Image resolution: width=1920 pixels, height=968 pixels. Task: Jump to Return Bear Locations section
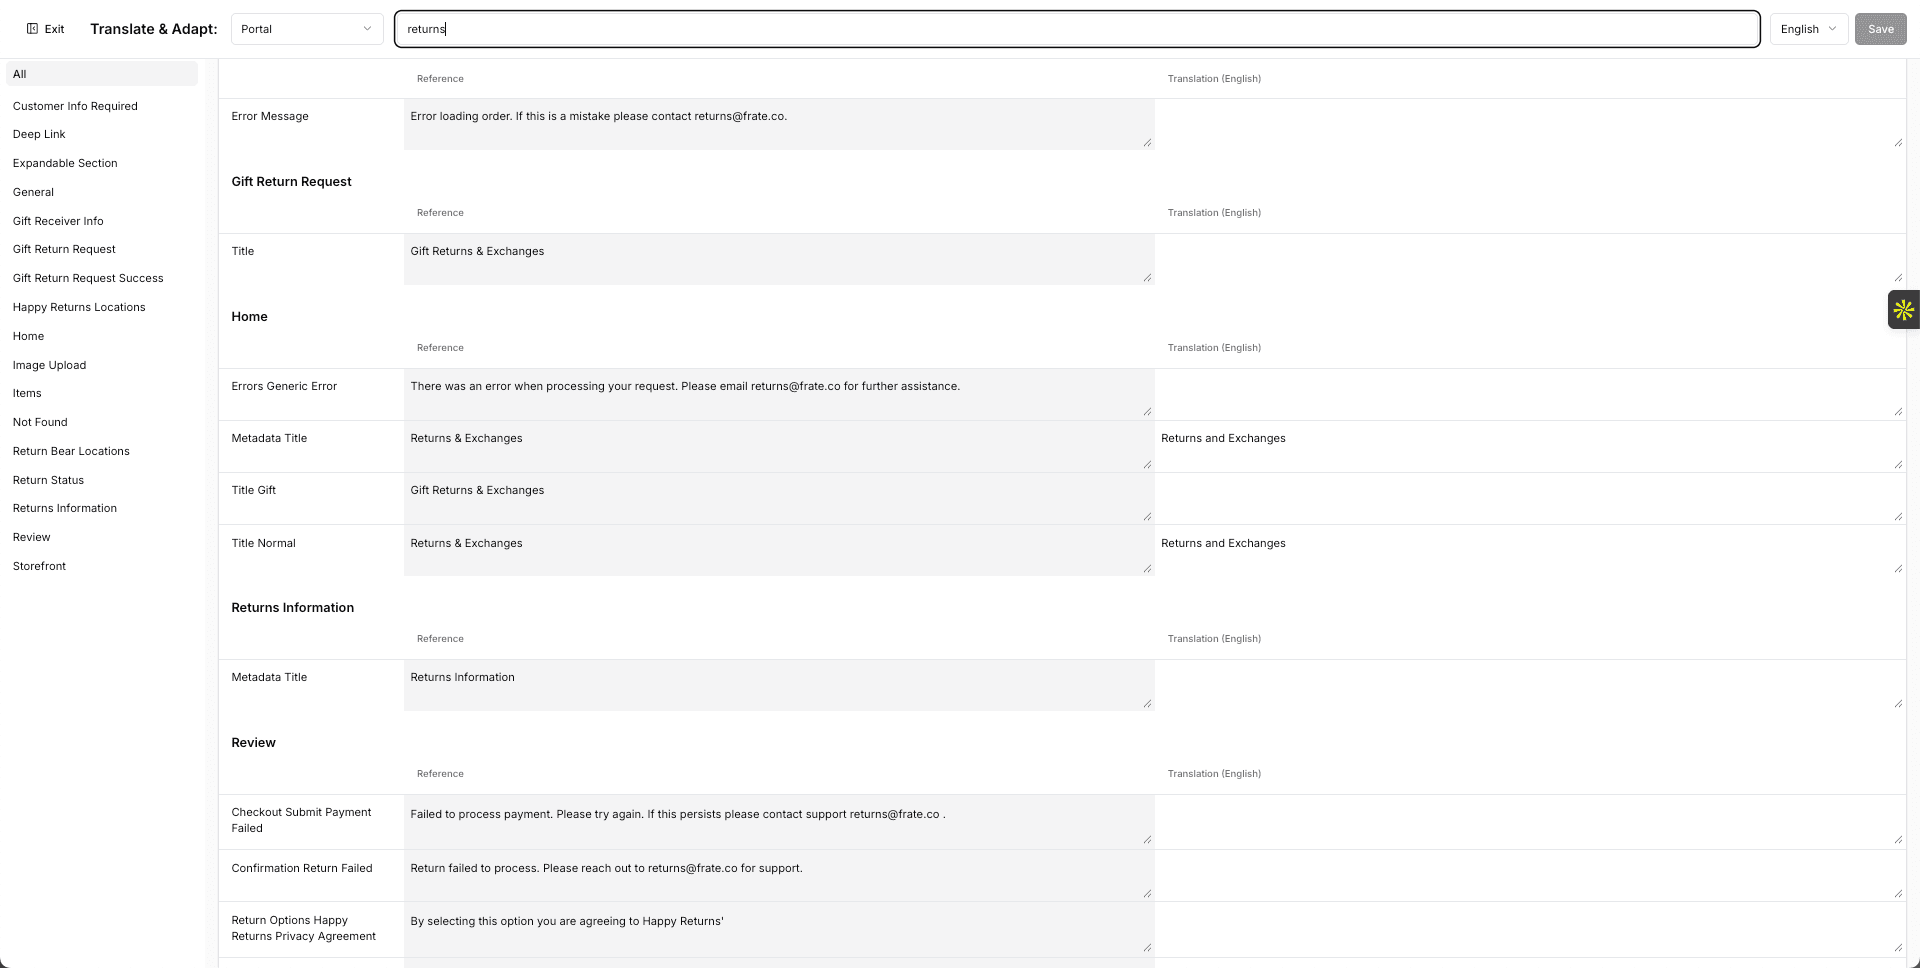(x=71, y=451)
